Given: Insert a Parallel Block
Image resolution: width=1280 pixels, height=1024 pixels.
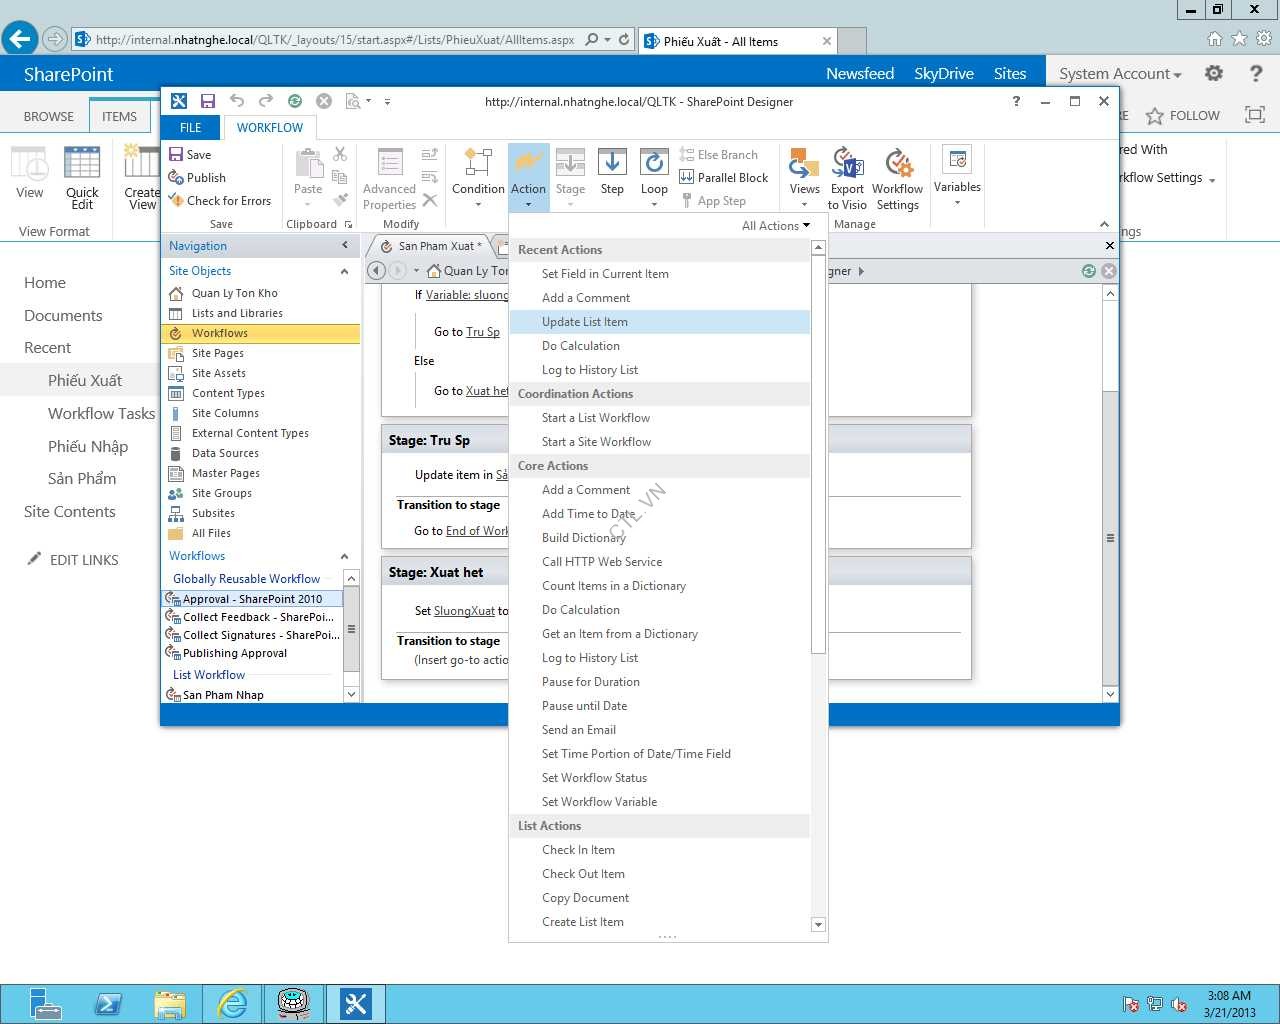Looking at the screenshot, I should tap(723, 177).
